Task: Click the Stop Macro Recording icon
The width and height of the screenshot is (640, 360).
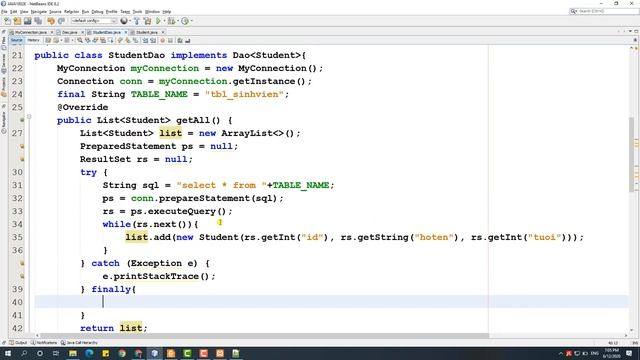Action: click(170, 40)
